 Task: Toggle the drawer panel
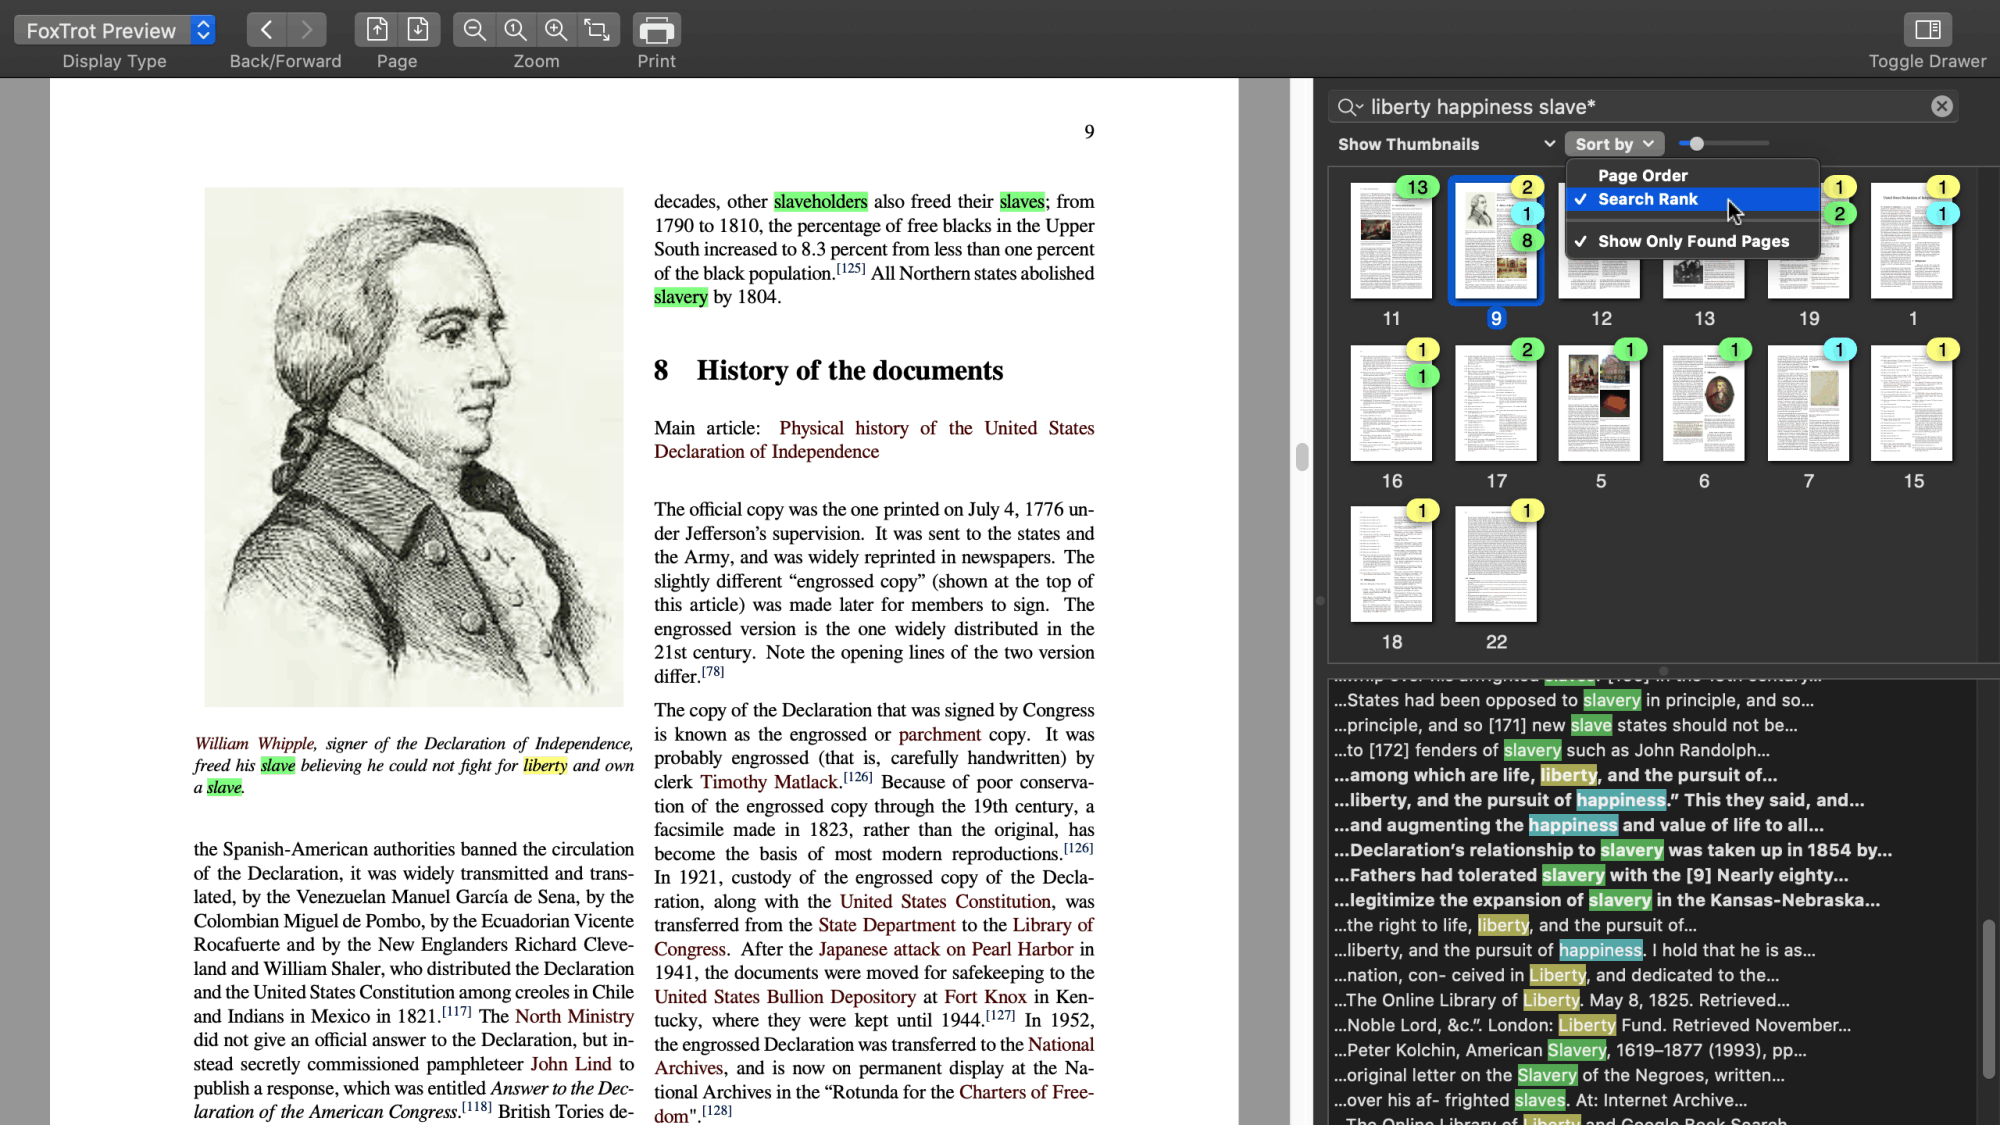coord(1928,30)
